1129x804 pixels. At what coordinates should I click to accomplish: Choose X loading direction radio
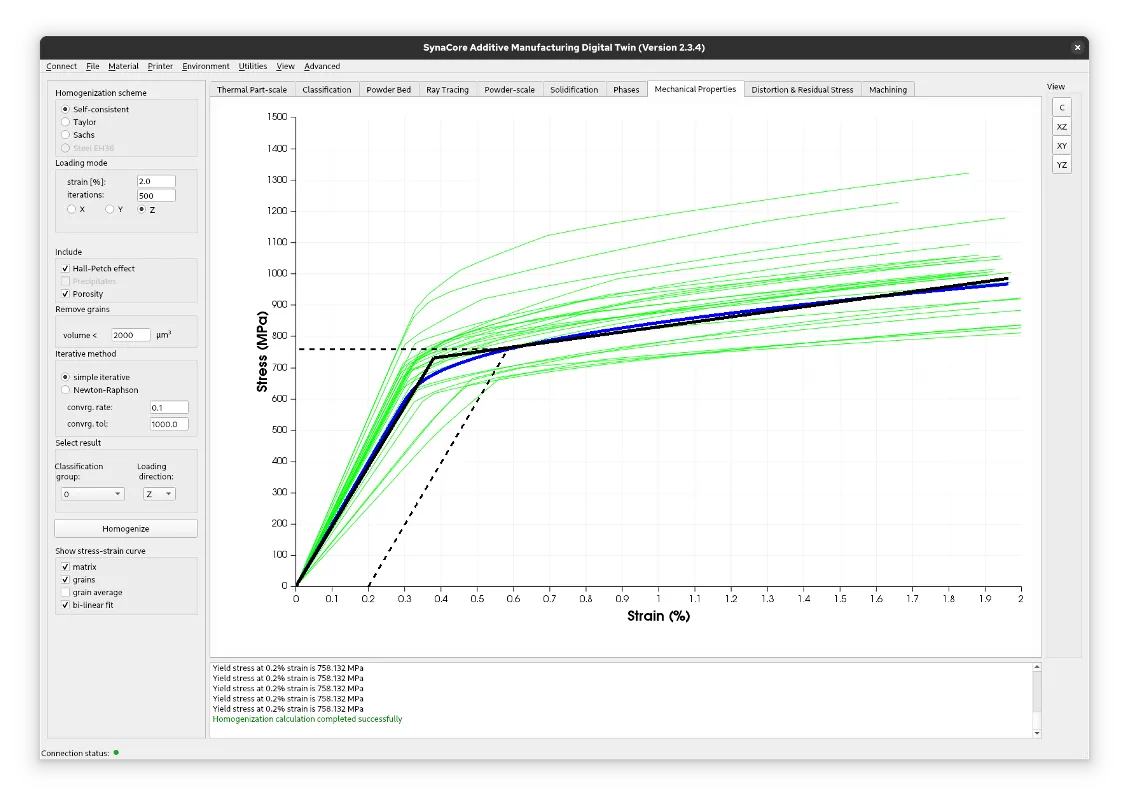(x=71, y=209)
